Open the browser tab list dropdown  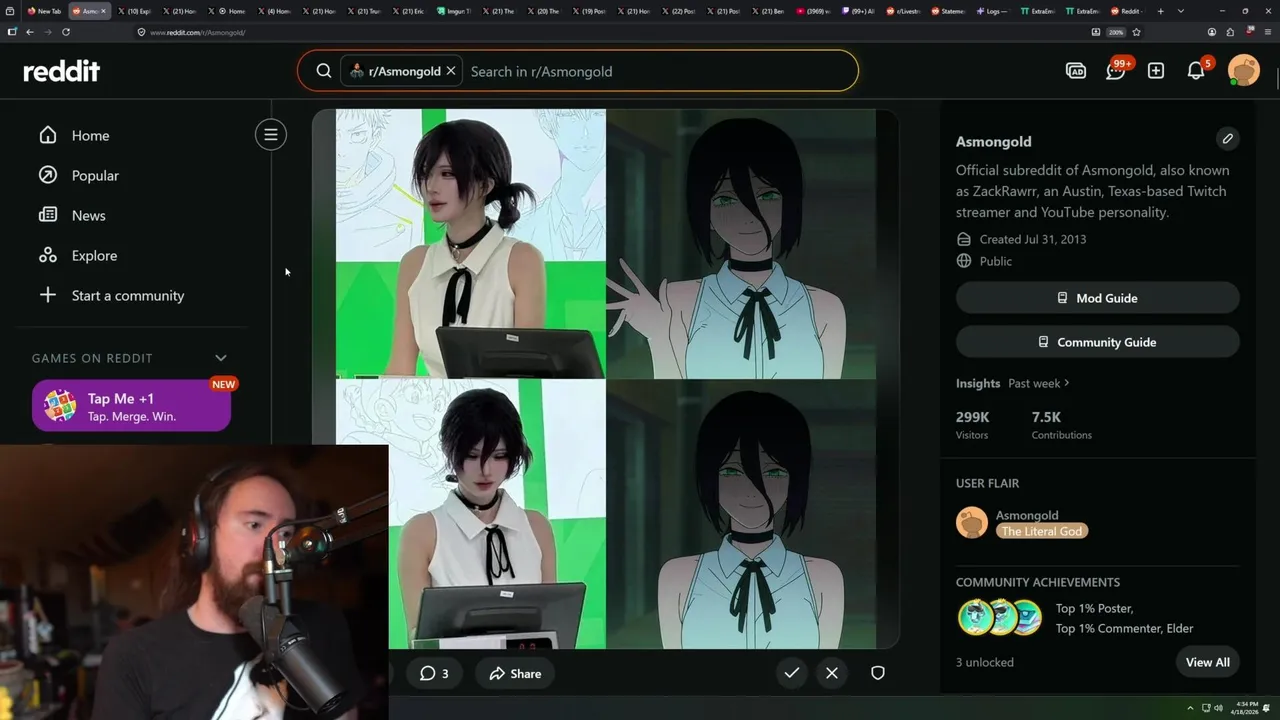(x=1181, y=11)
